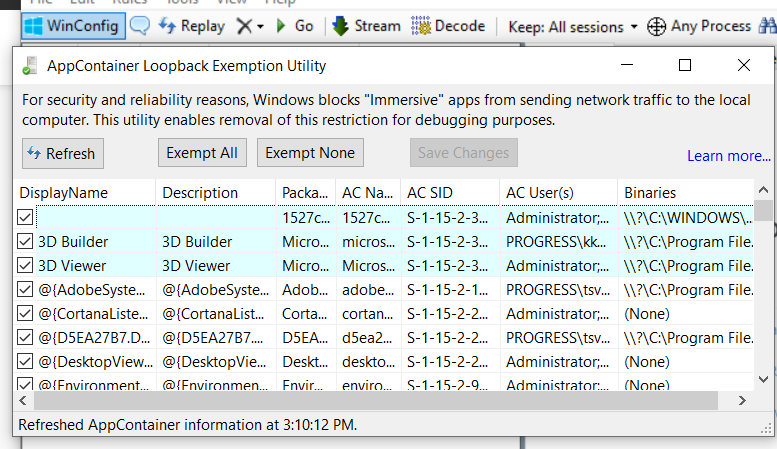Viewport: 777px width, 449px height.
Task: Click the Save Changes button
Action: [464, 153]
